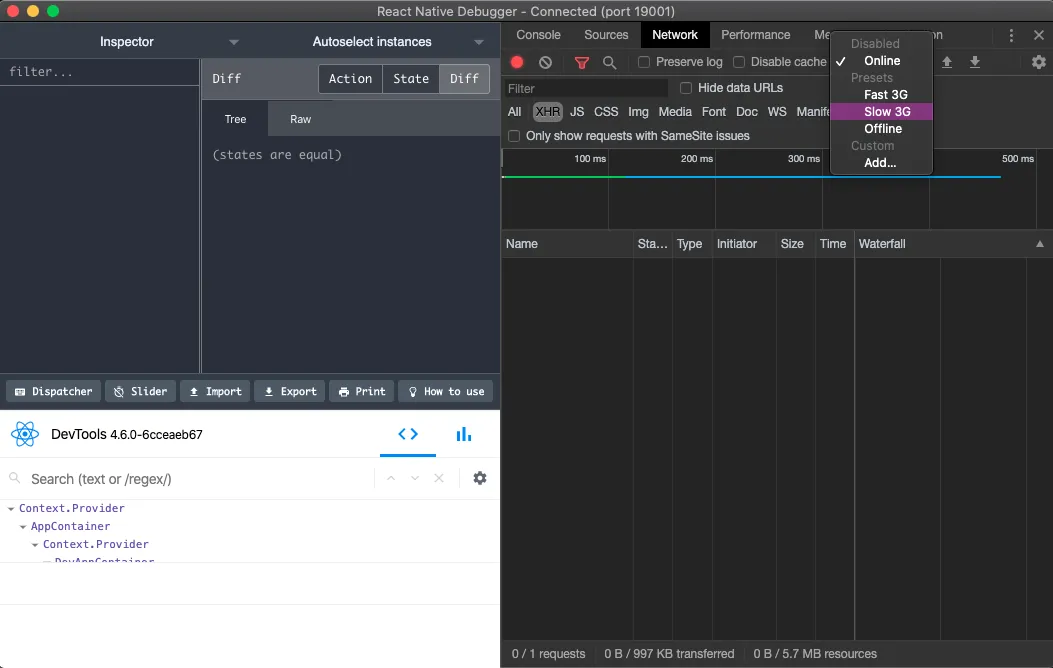1053x668 pixels.
Task: Go to next search result arrow
Action: coord(414,478)
